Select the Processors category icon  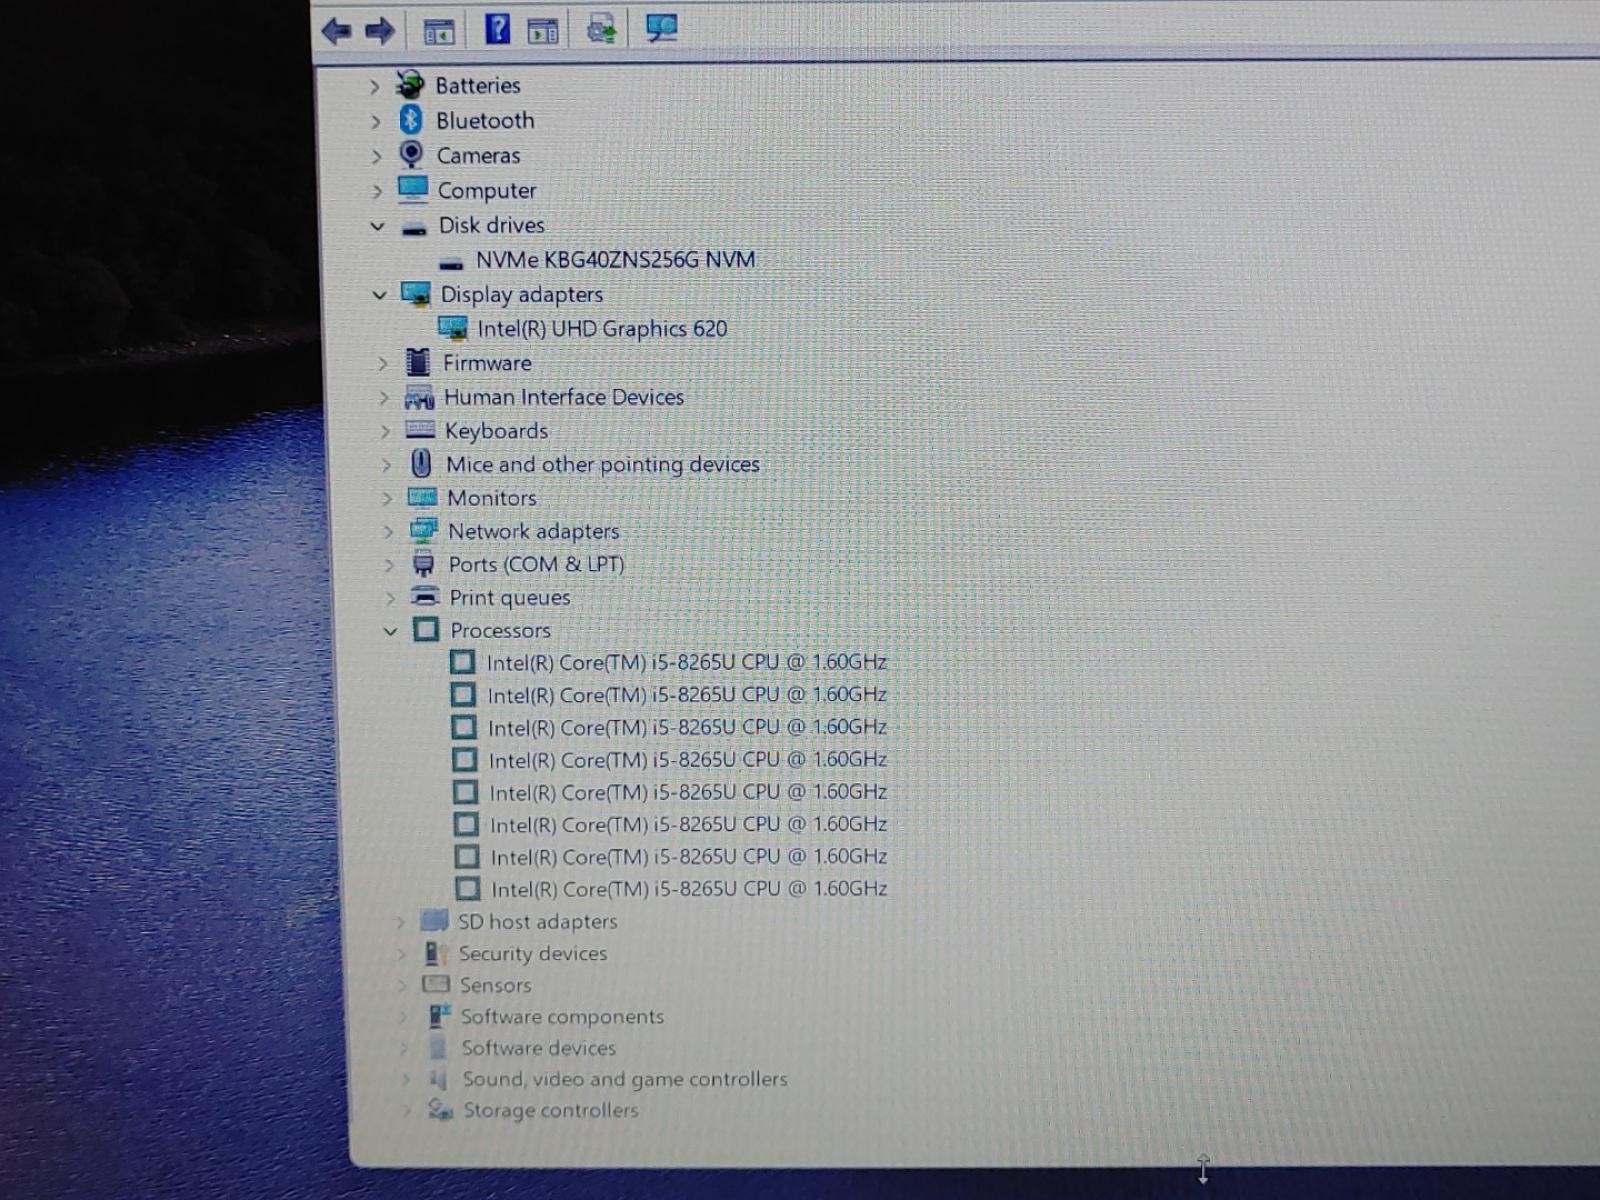pos(426,629)
